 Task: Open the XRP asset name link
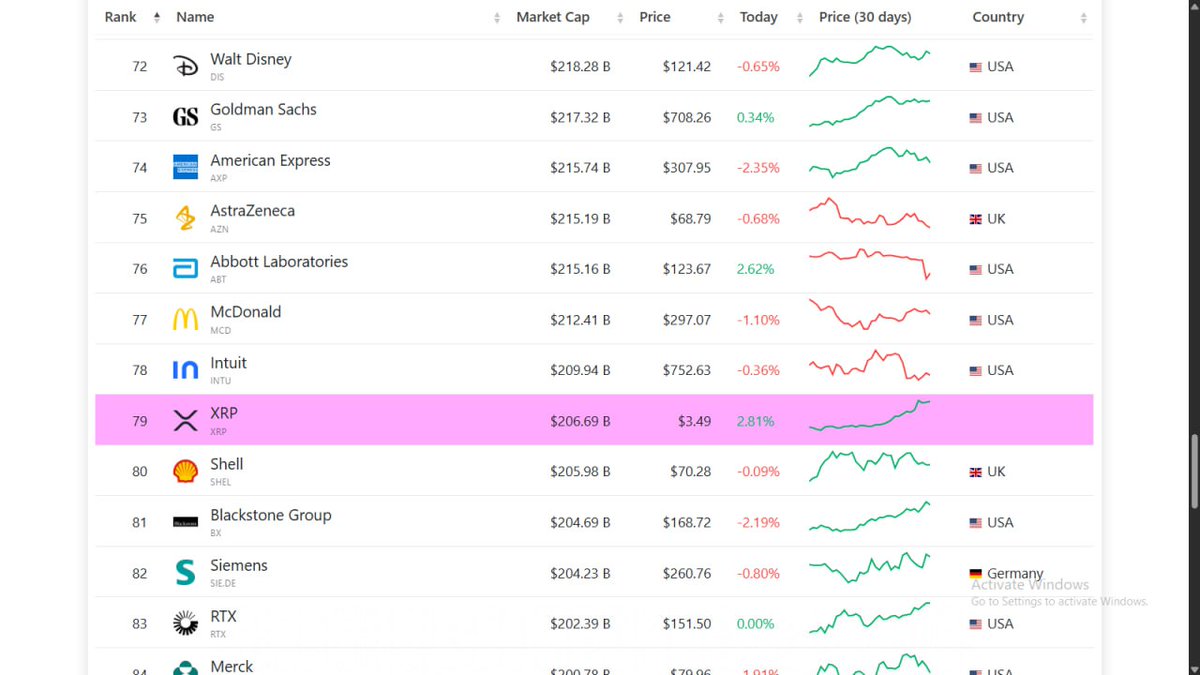224,413
